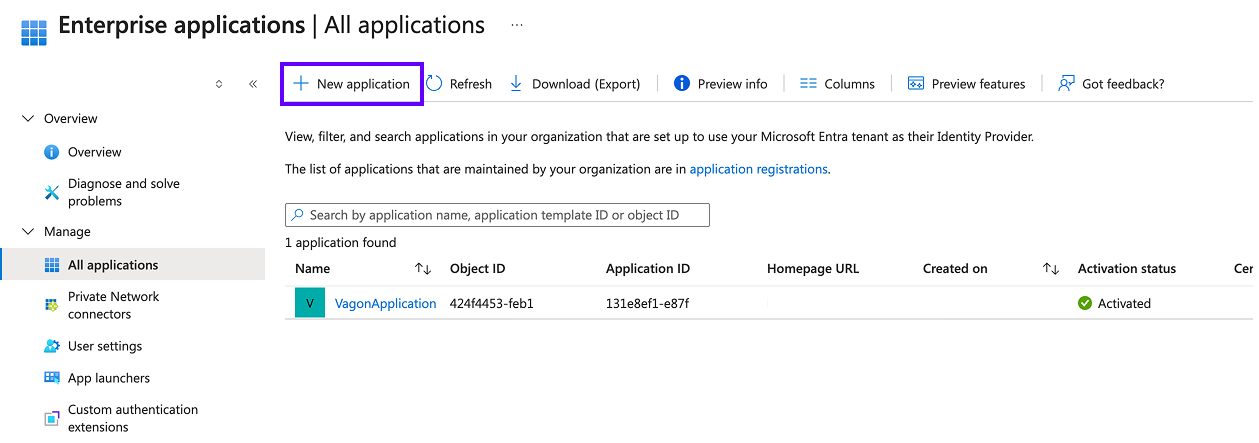Viewport: 1259px width, 443px height.
Task: Click the up-down expand toggle in sidebar header
Action: tap(219, 84)
